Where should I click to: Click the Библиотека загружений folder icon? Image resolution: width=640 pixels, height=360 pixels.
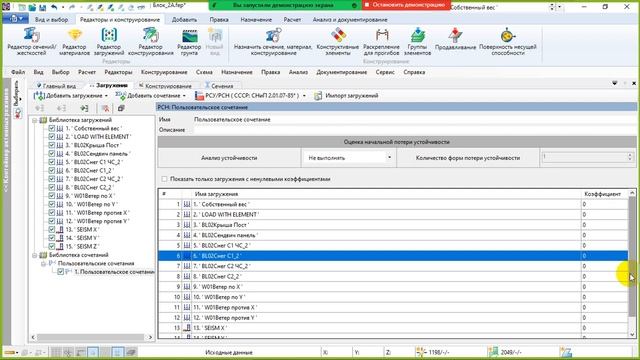click(x=43, y=120)
